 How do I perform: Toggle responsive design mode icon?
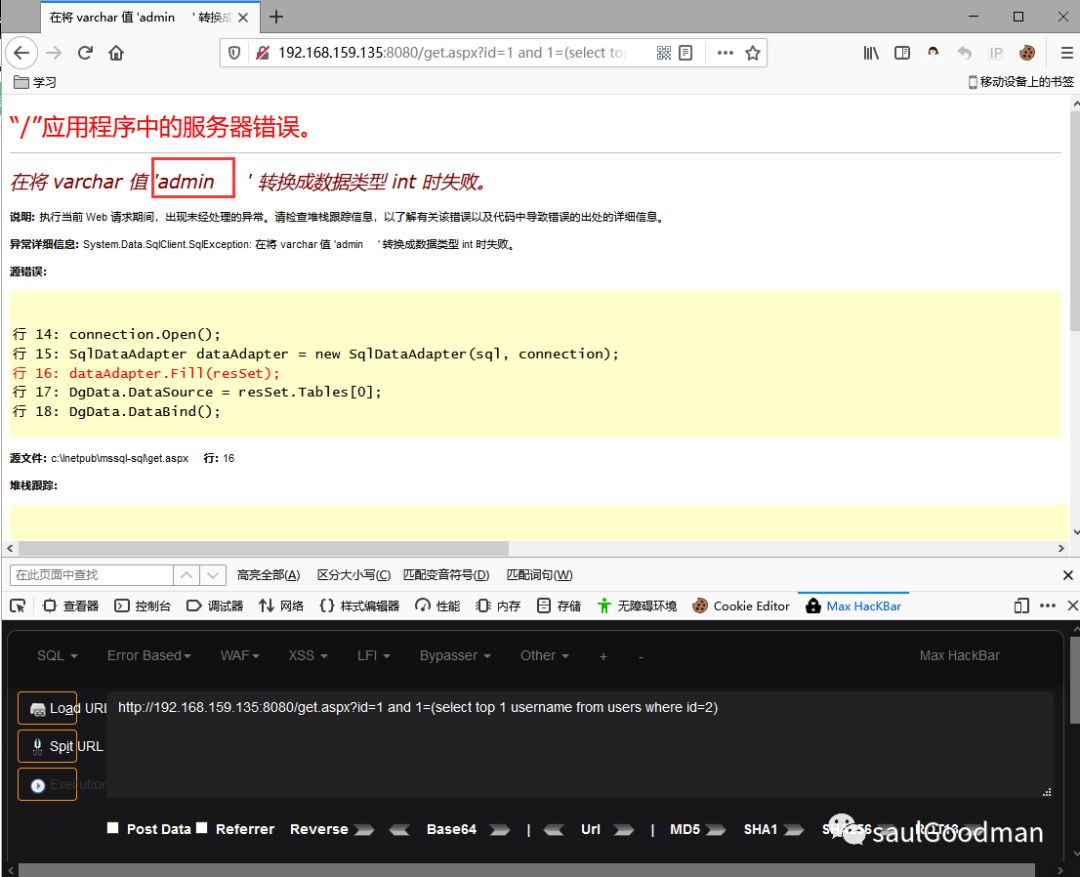[1021, 606]
